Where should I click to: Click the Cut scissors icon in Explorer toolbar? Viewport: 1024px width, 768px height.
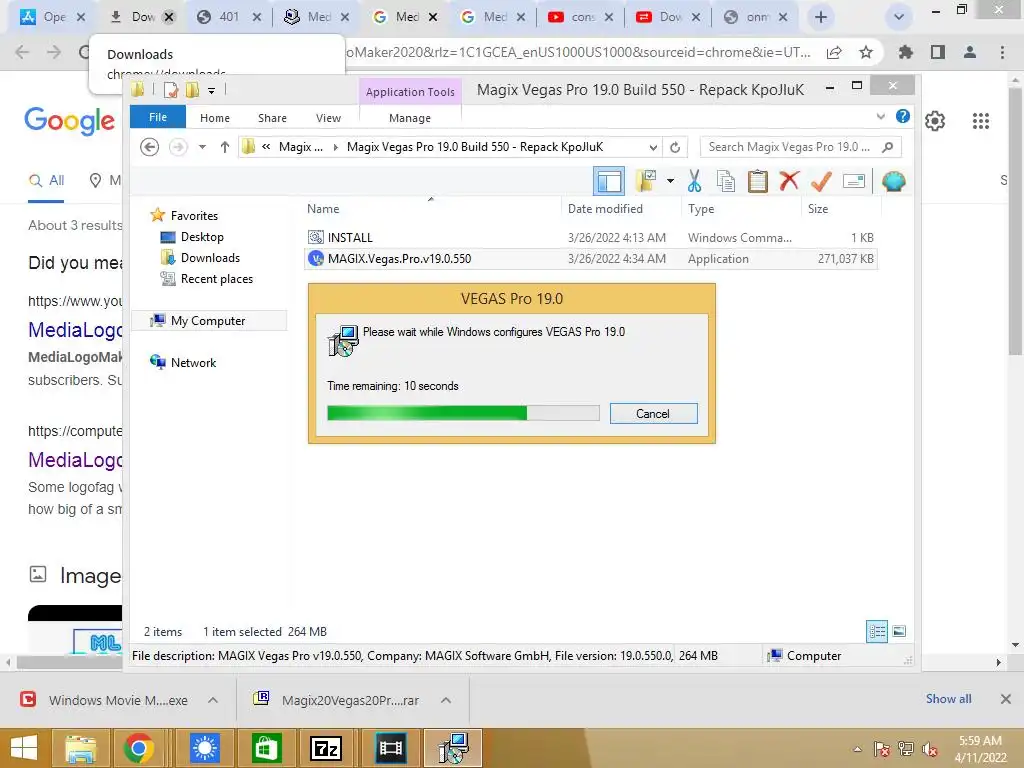pos(694,182)
